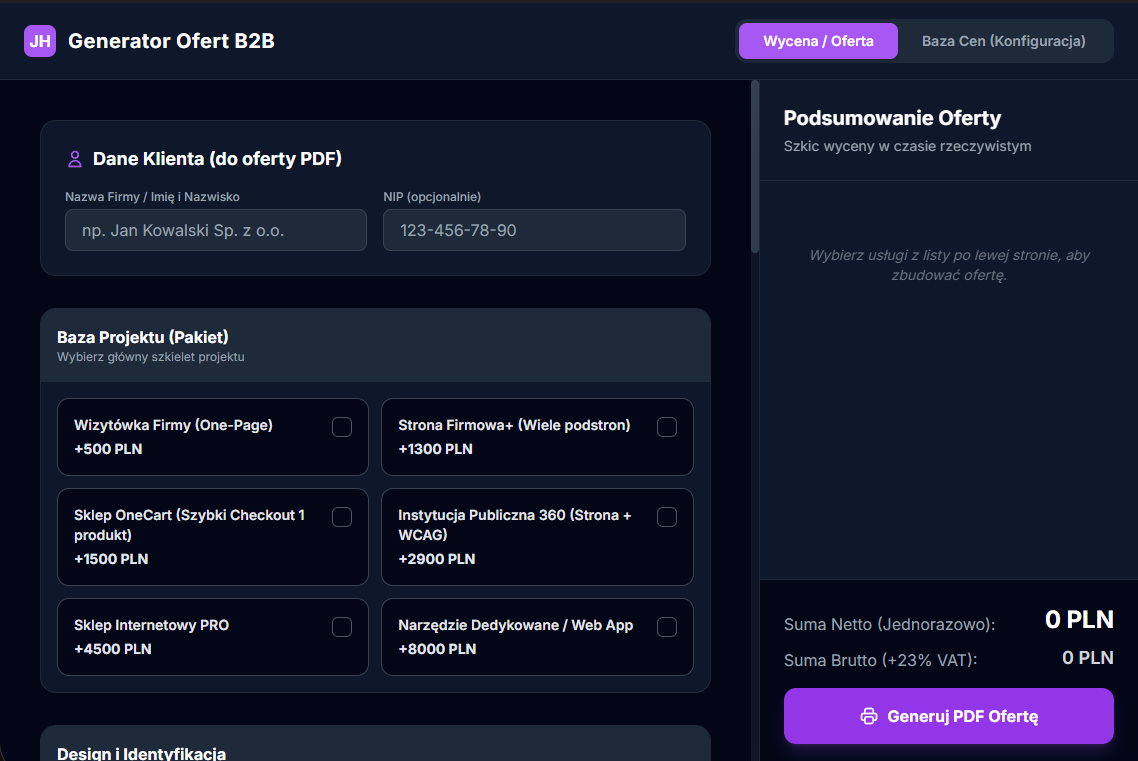Screen dimensions: 1138x761
Task: Click the +8000 PLN price label
Action: pos(437,649)
